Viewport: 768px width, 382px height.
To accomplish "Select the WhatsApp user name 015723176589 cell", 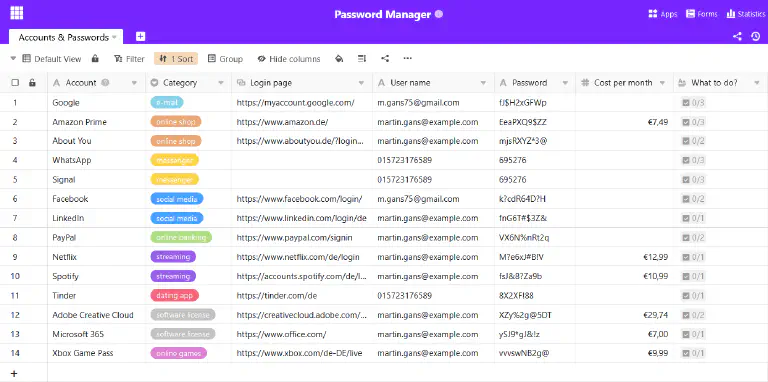I will coord(433,160).
